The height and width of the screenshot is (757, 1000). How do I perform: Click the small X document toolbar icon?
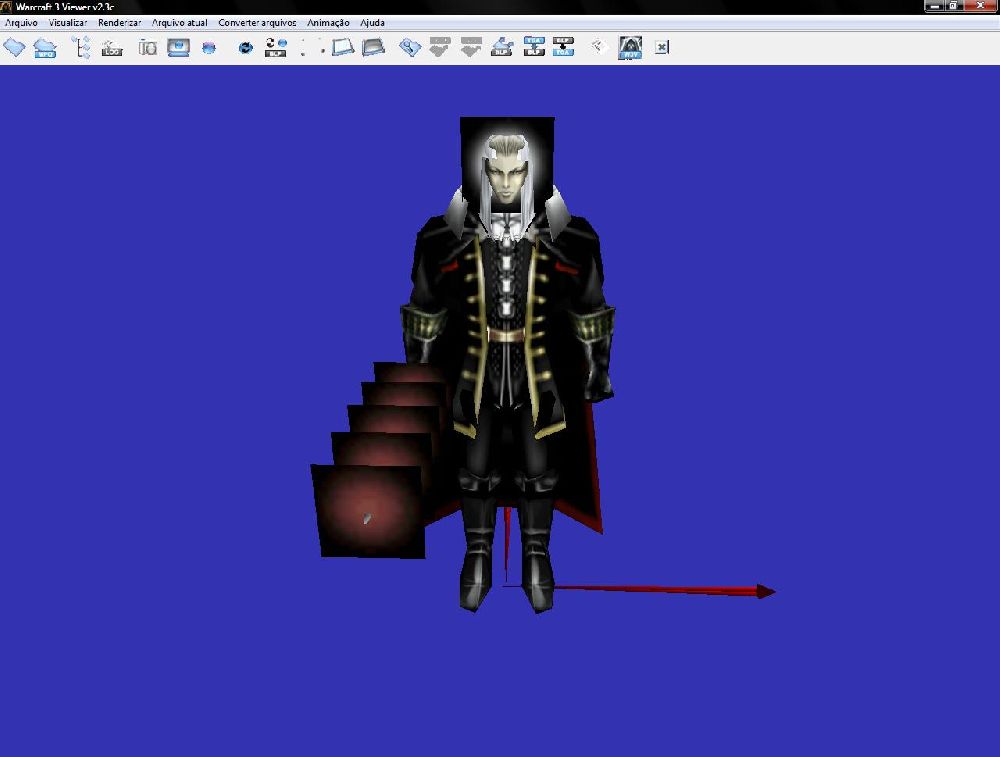[662, 47]
